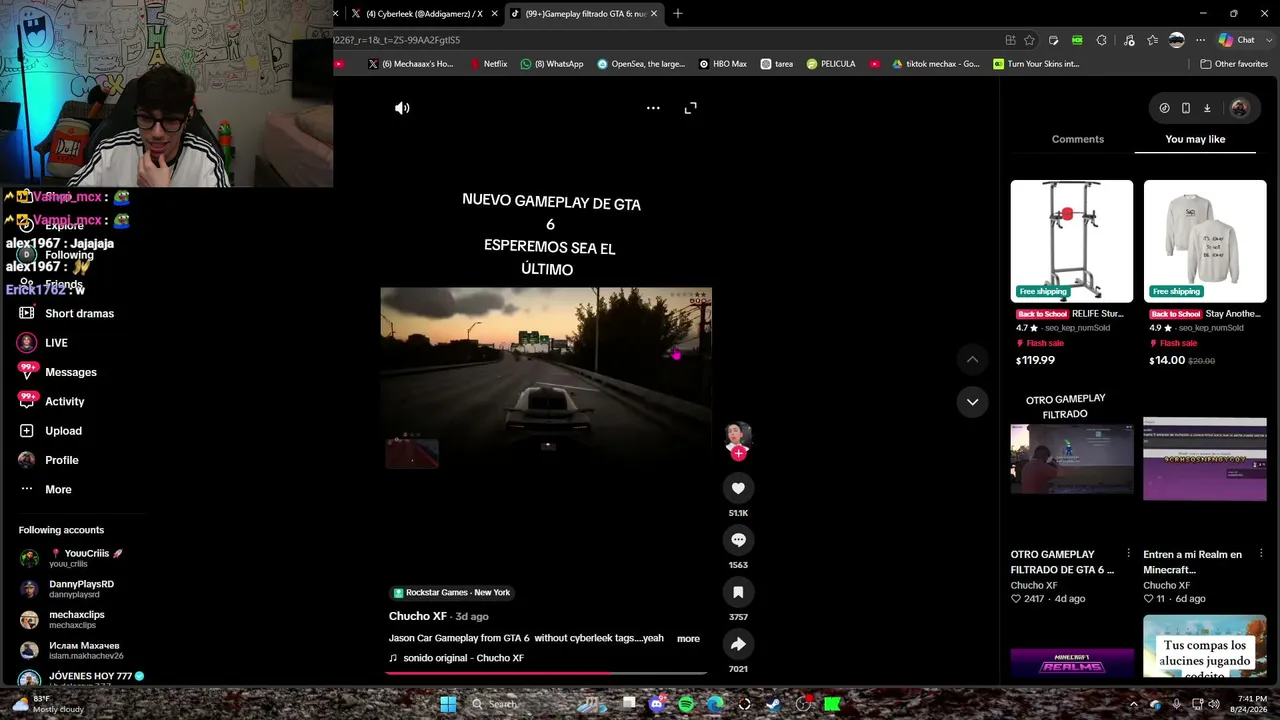Open the browser Copilot Chat button

pyautogui.click(x=1236, y=40)
